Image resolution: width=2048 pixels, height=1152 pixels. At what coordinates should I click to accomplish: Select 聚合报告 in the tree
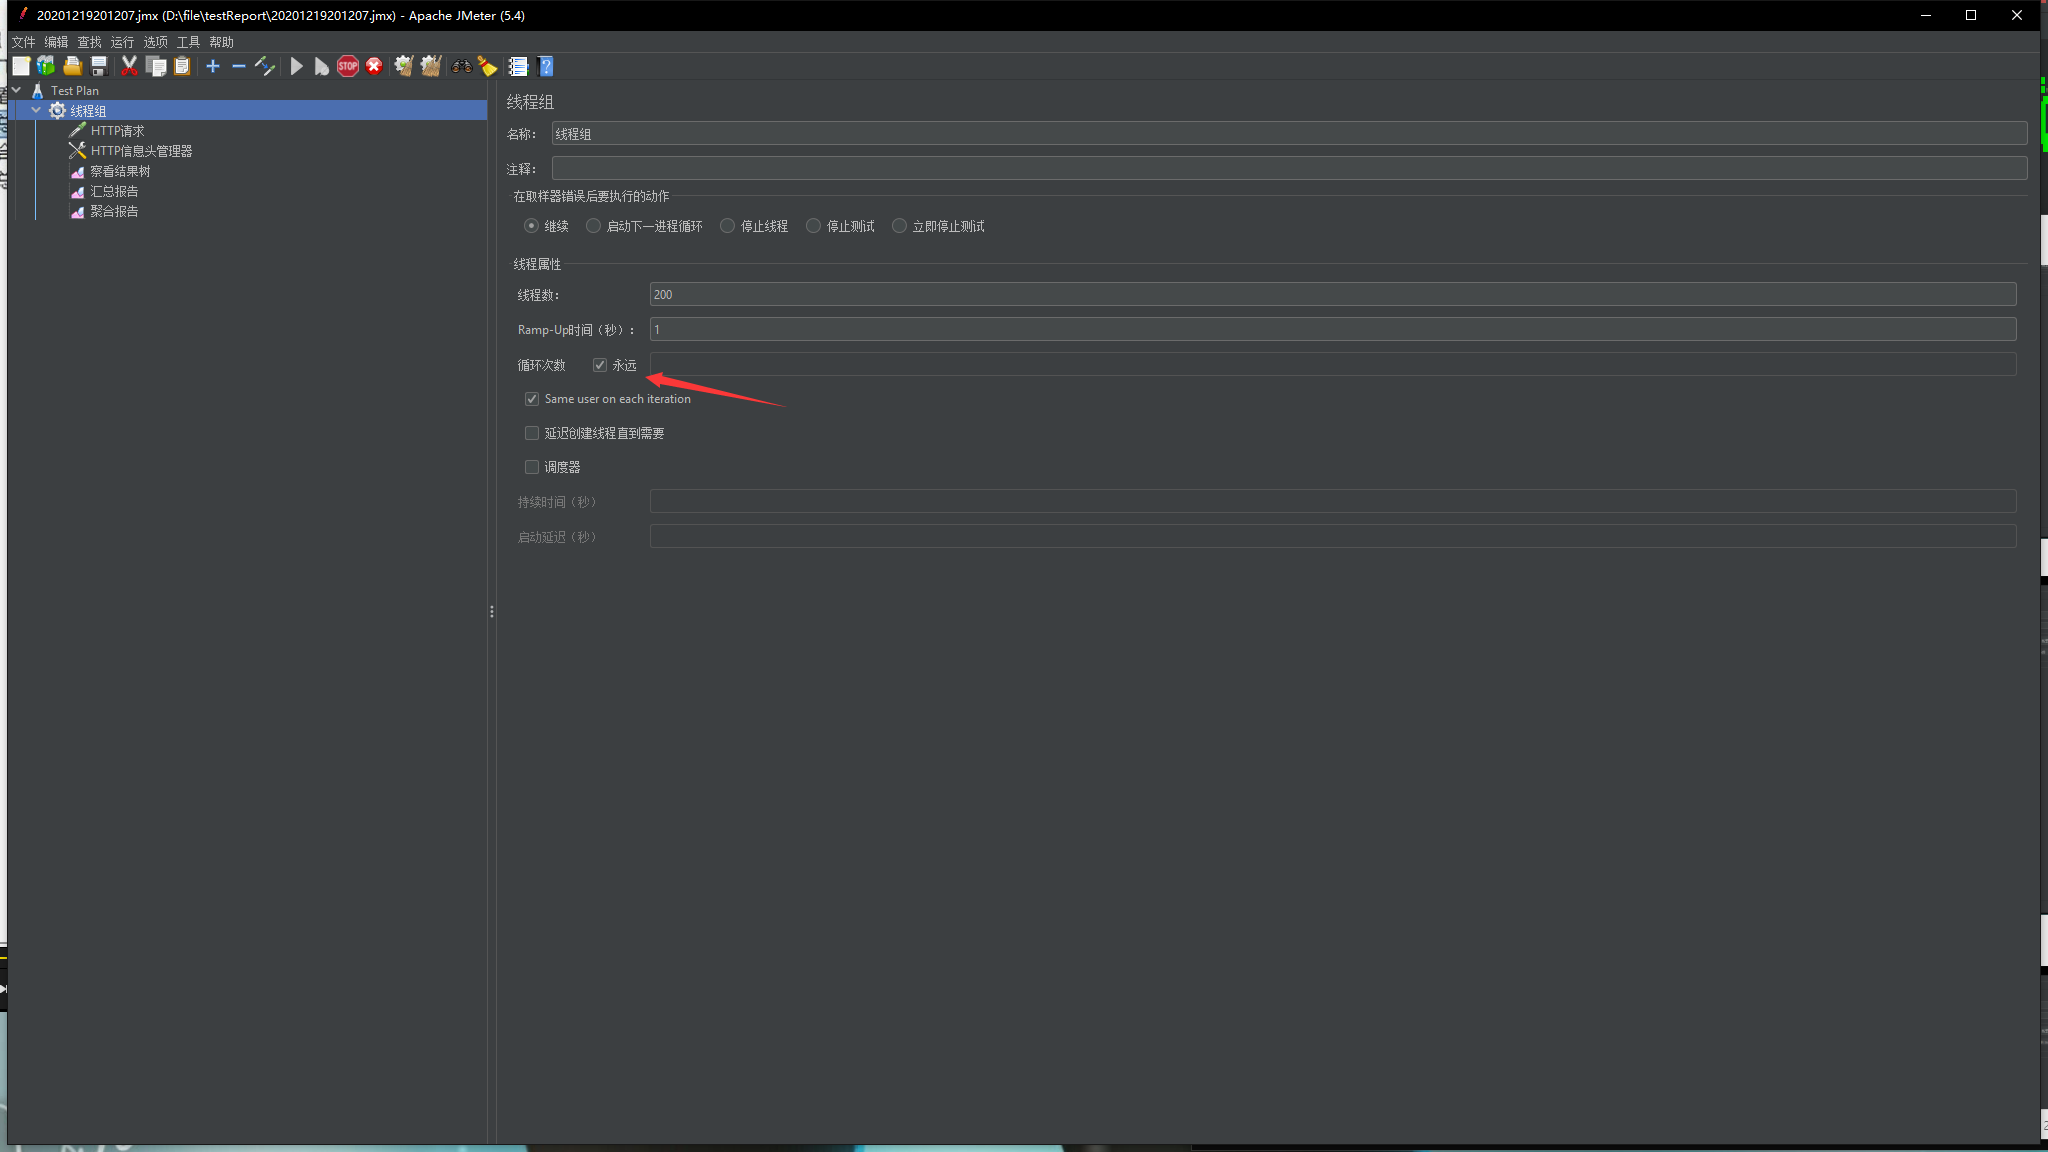114,211
